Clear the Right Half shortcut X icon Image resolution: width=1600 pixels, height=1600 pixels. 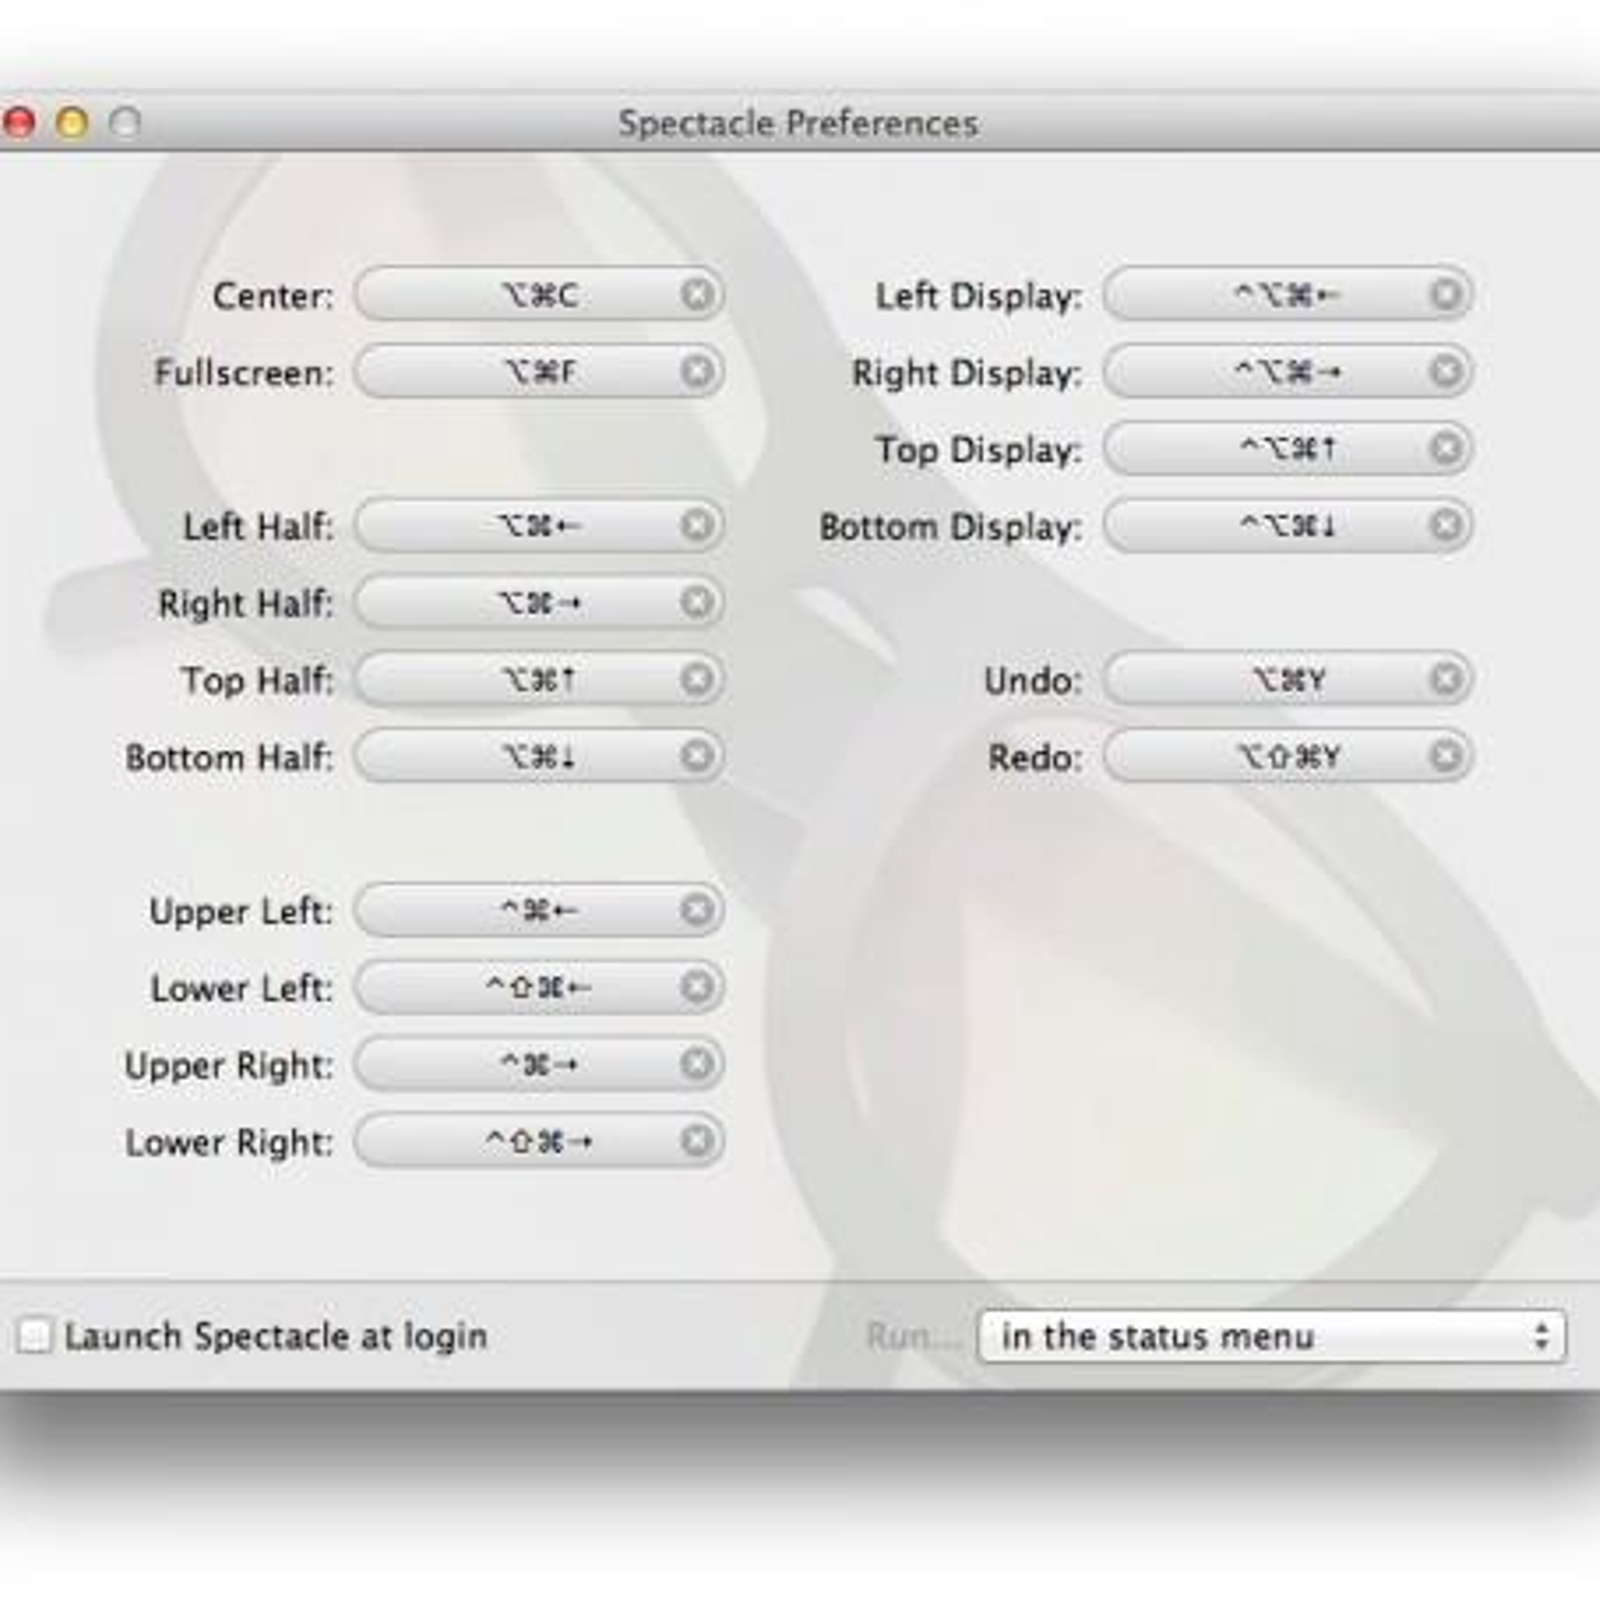pyautogui.click(x=697, y=602)
